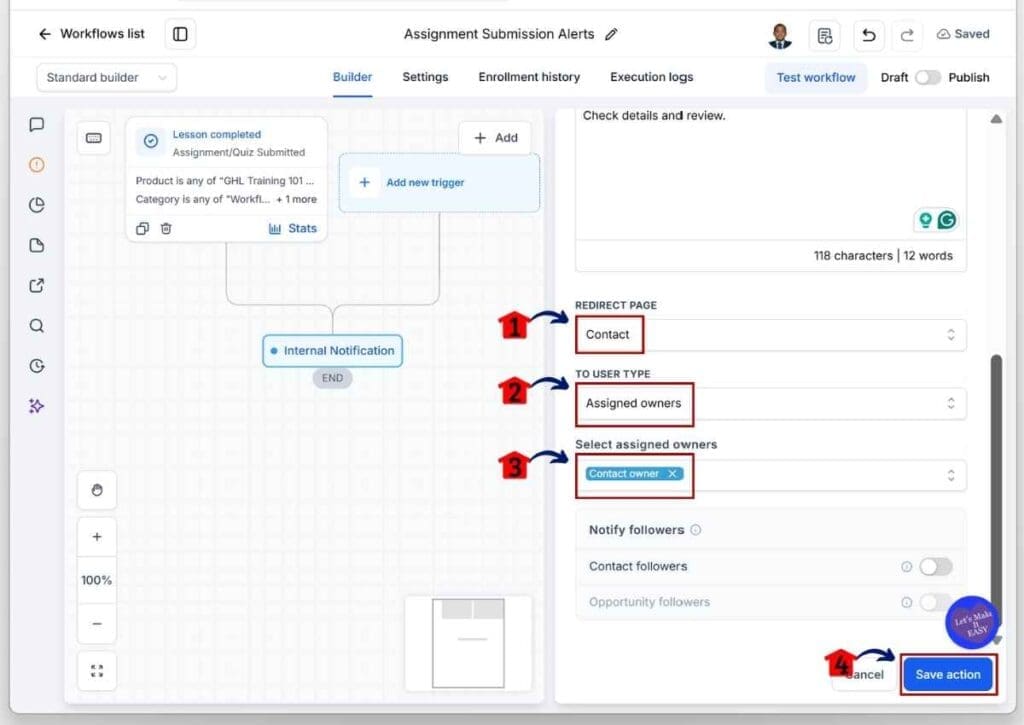Open Stats for the trigger
1024x725 pixels.
(x=293, y=229)
